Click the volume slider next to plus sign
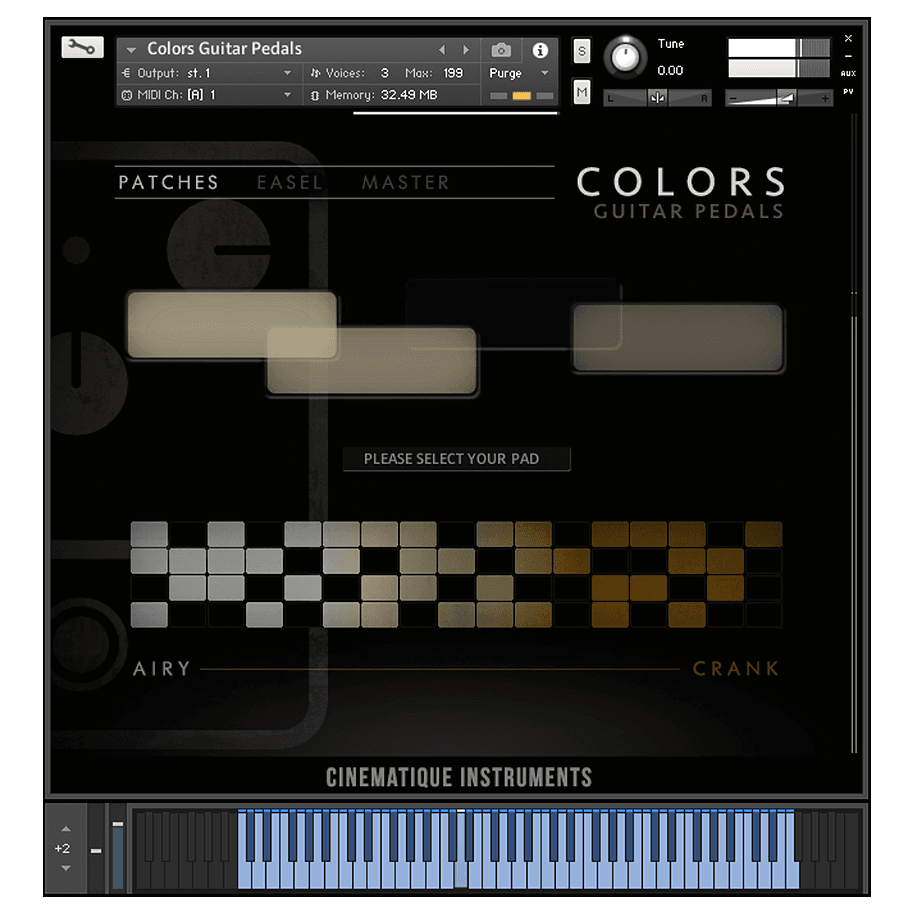914x914 pixels. [x=779, y=98]
